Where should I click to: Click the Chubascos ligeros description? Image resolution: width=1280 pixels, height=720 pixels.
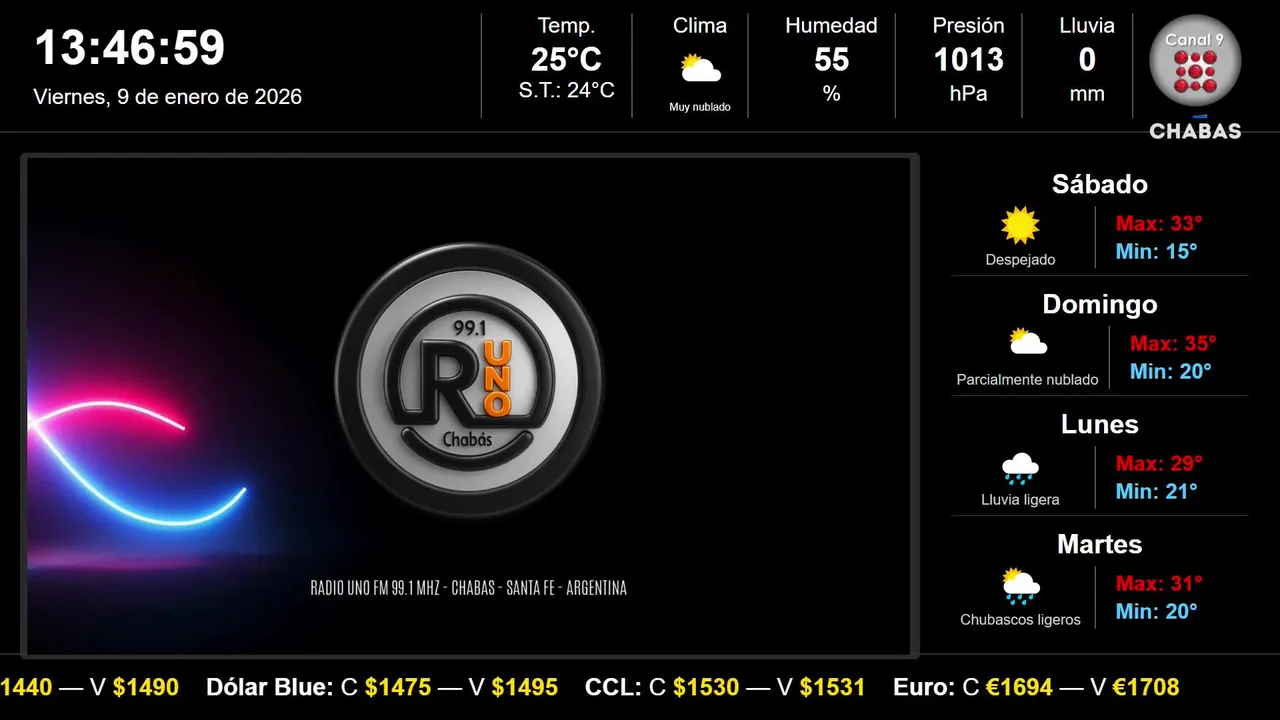click(1020, 620)
